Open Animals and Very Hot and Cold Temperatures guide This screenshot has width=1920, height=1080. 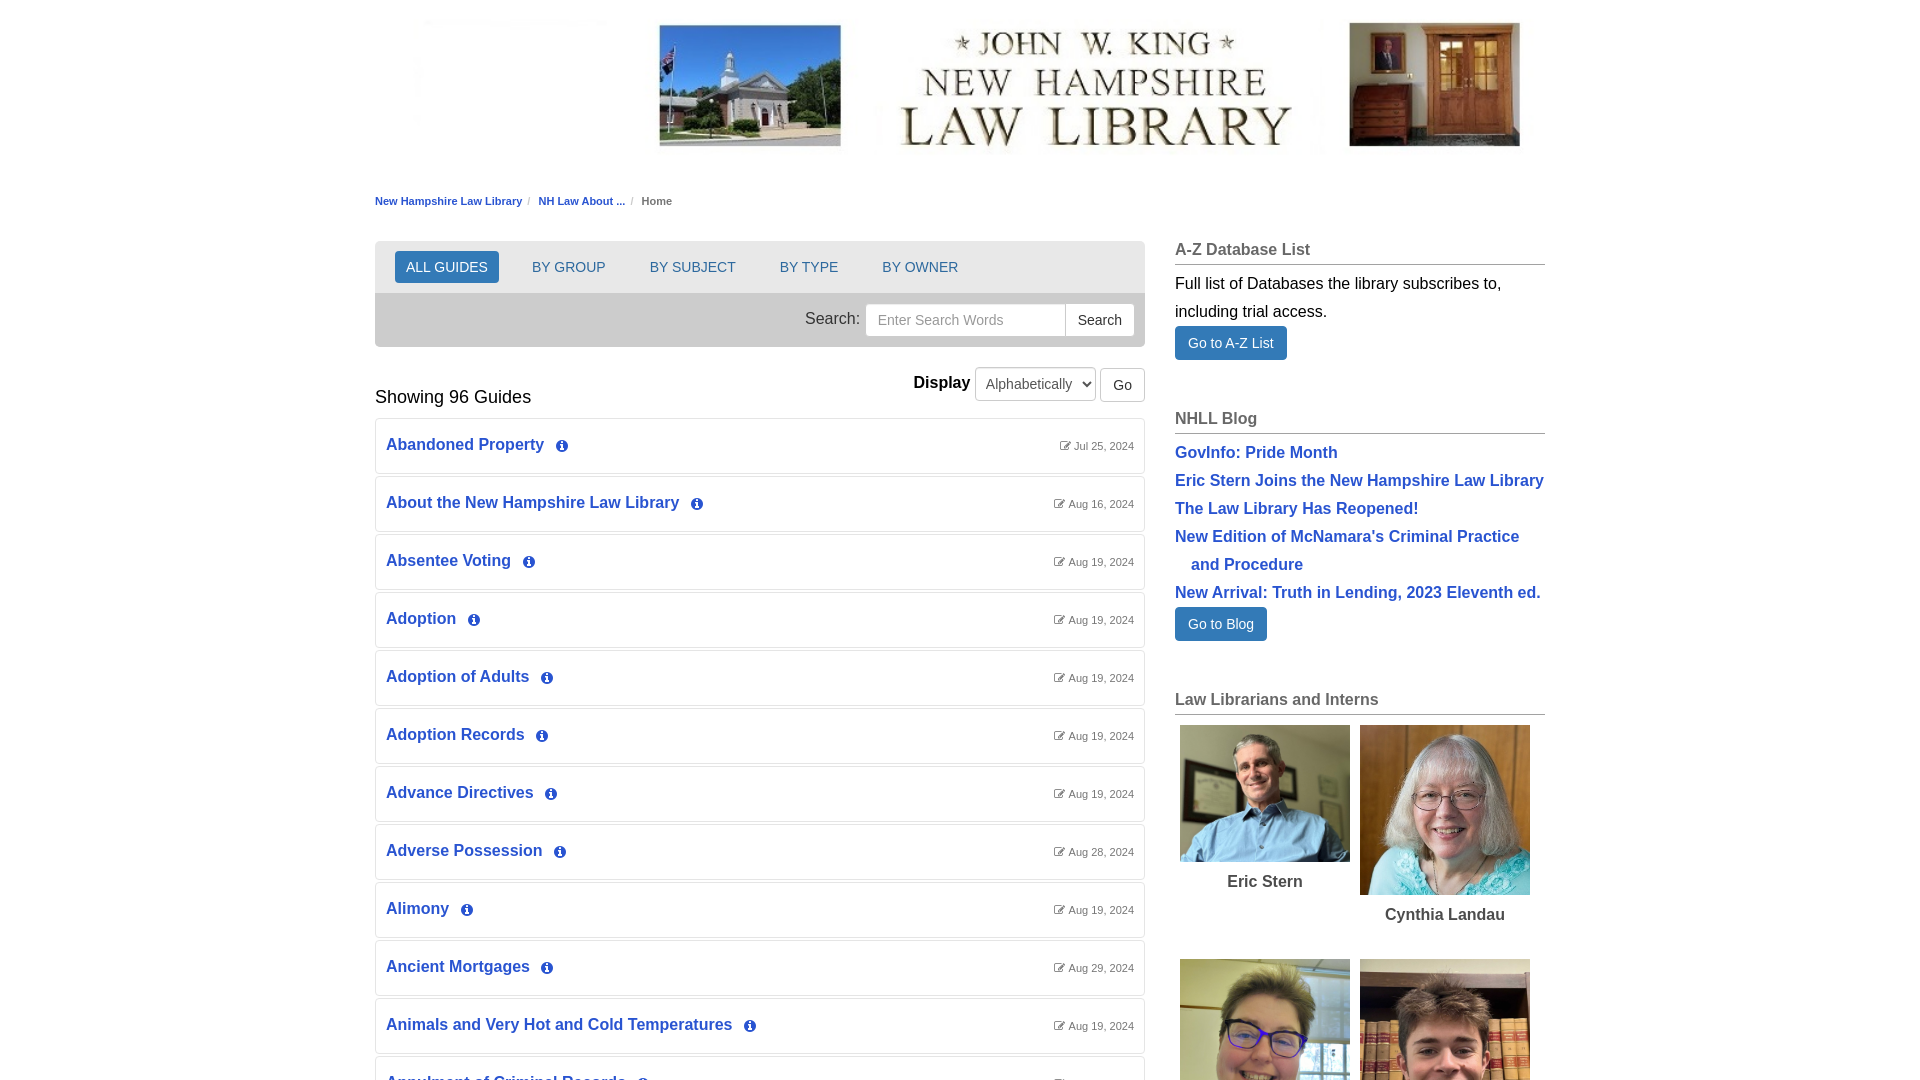click(x=559, y=1025)
